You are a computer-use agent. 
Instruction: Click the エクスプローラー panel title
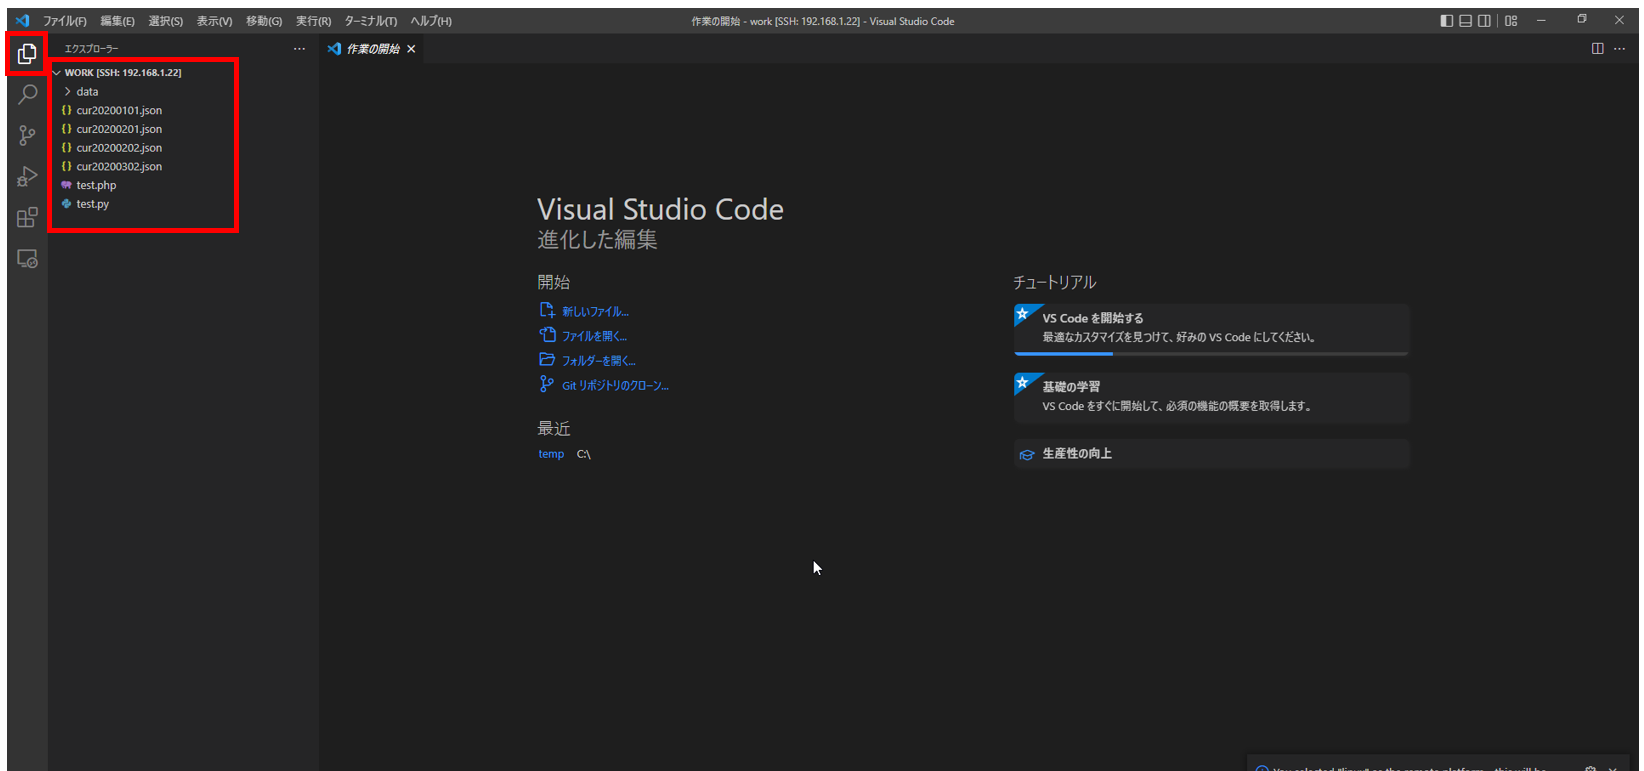coord(91,48)
